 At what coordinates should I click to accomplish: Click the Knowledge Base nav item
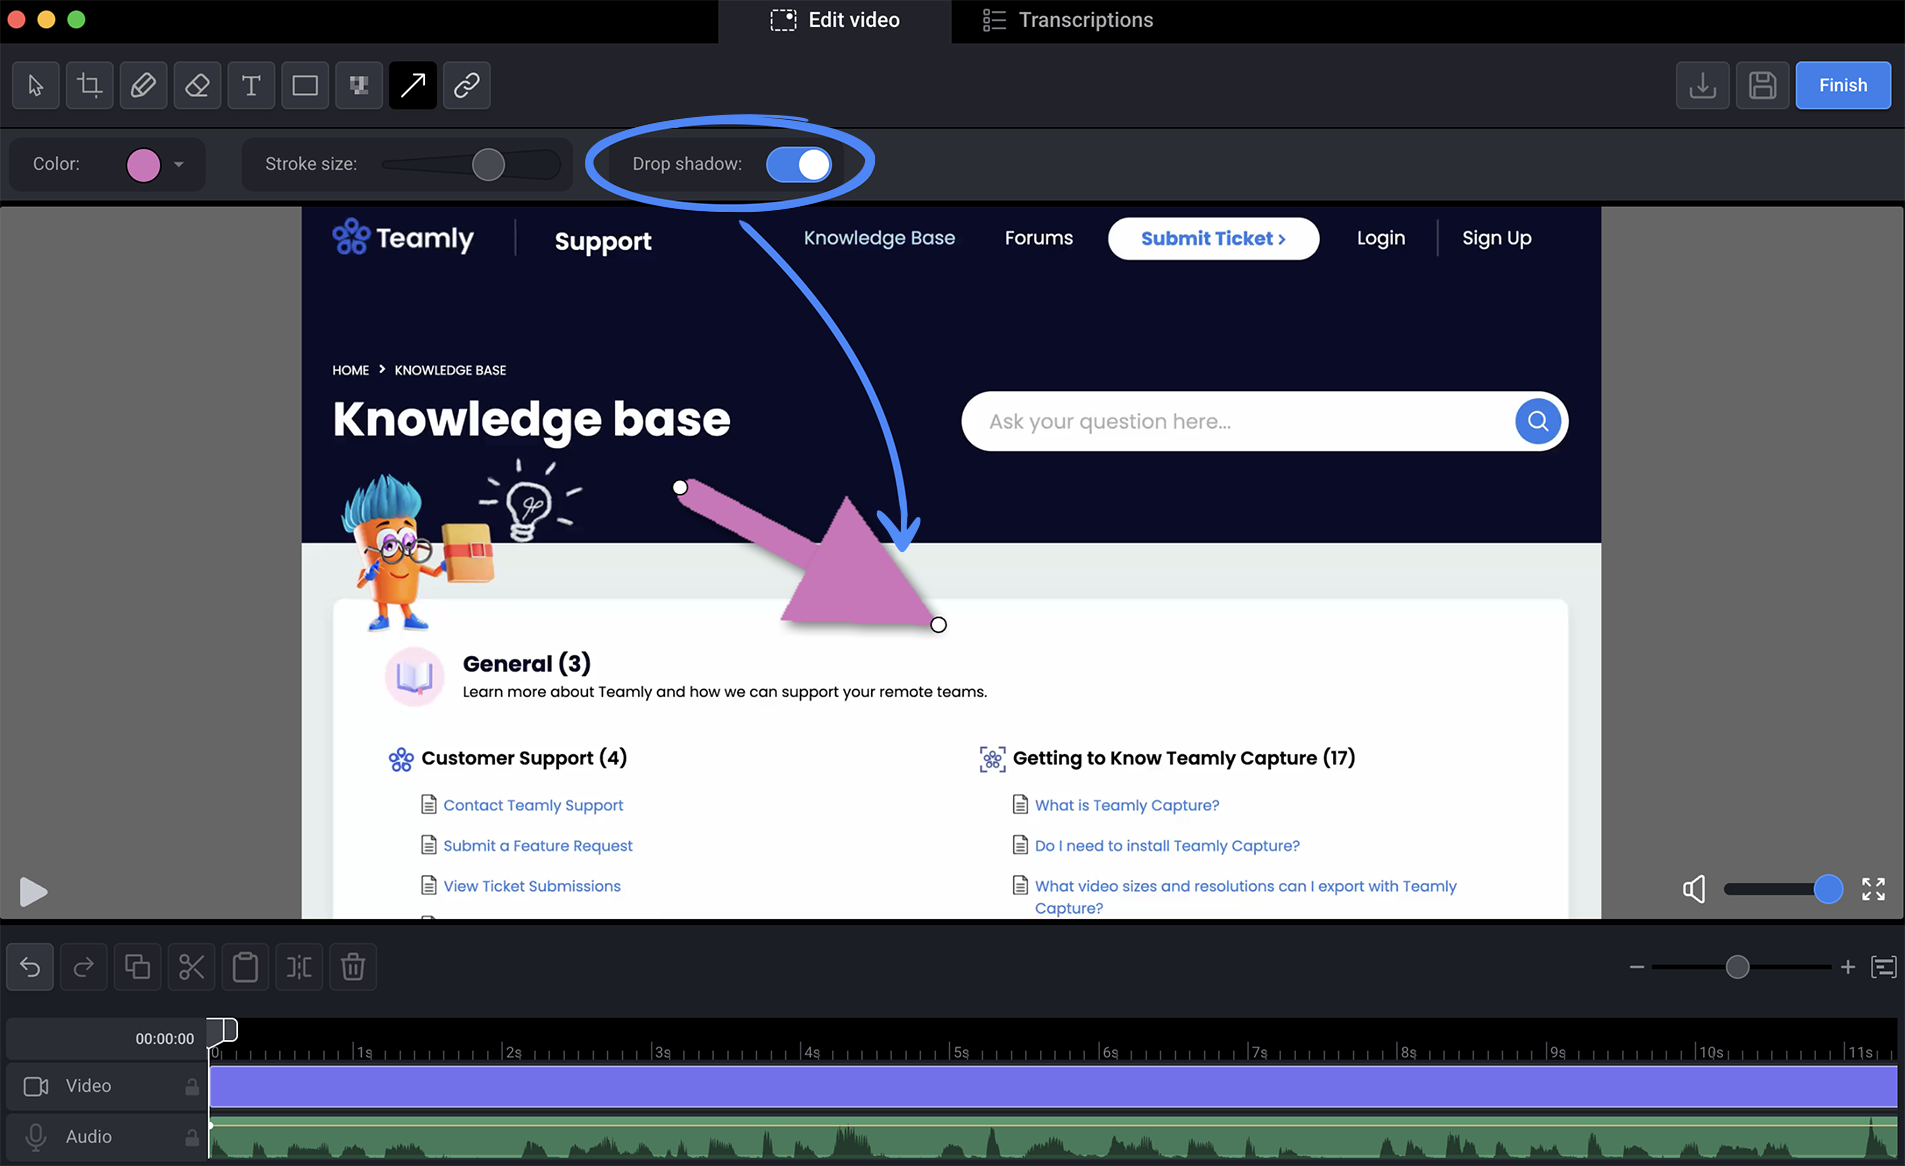(x=879, y=238)
